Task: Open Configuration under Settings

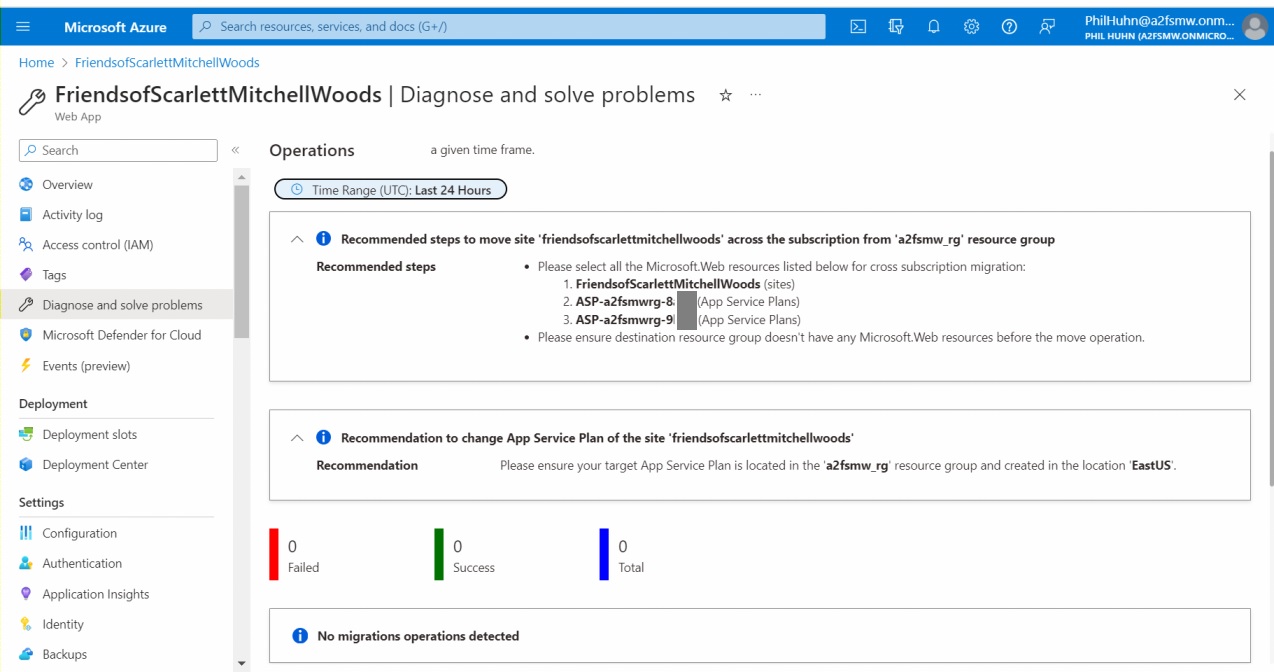Action: [78, 533]
